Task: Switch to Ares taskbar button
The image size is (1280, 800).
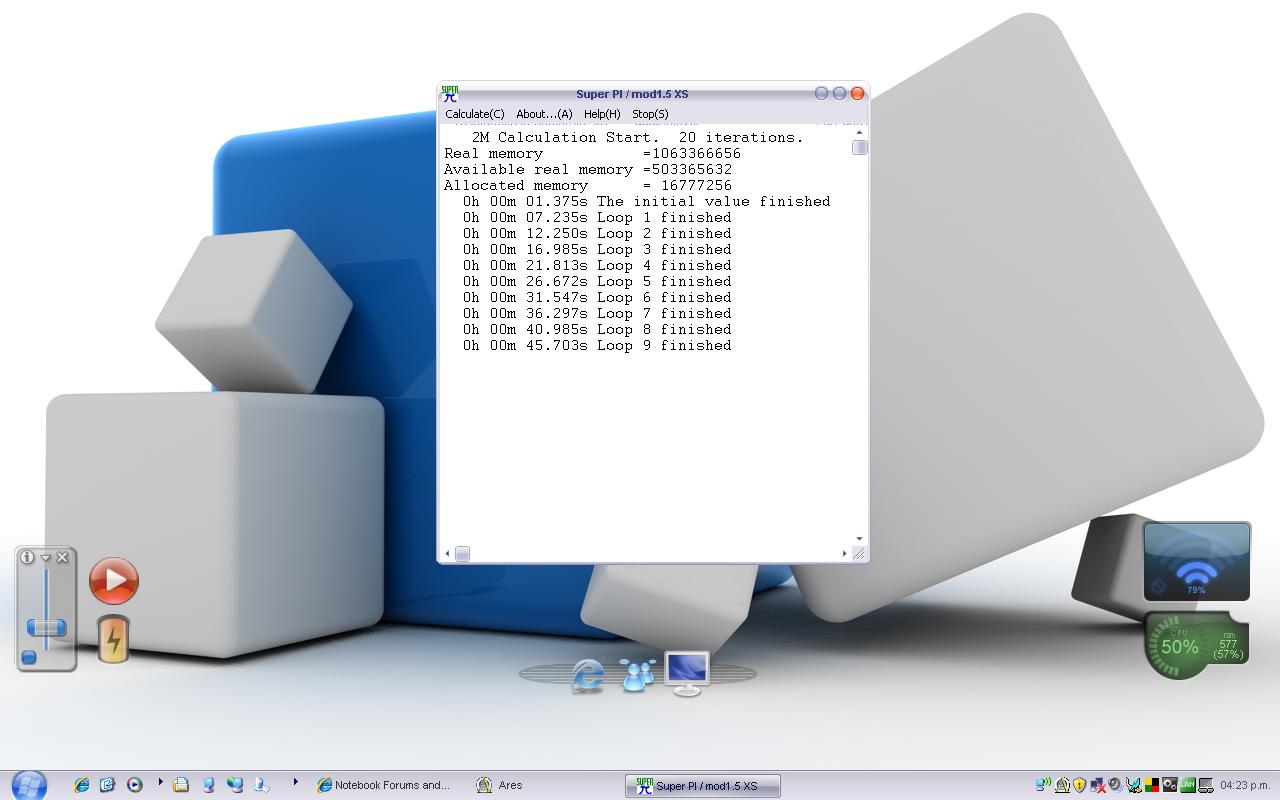Action: click(500, 785)
